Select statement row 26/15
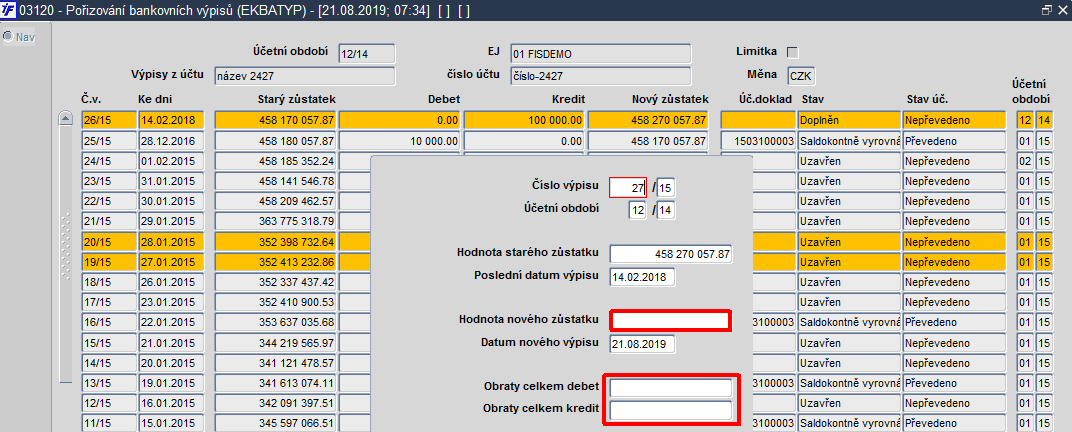The width and height of the screenshot is (1072, 432). [x=107, y=120]
